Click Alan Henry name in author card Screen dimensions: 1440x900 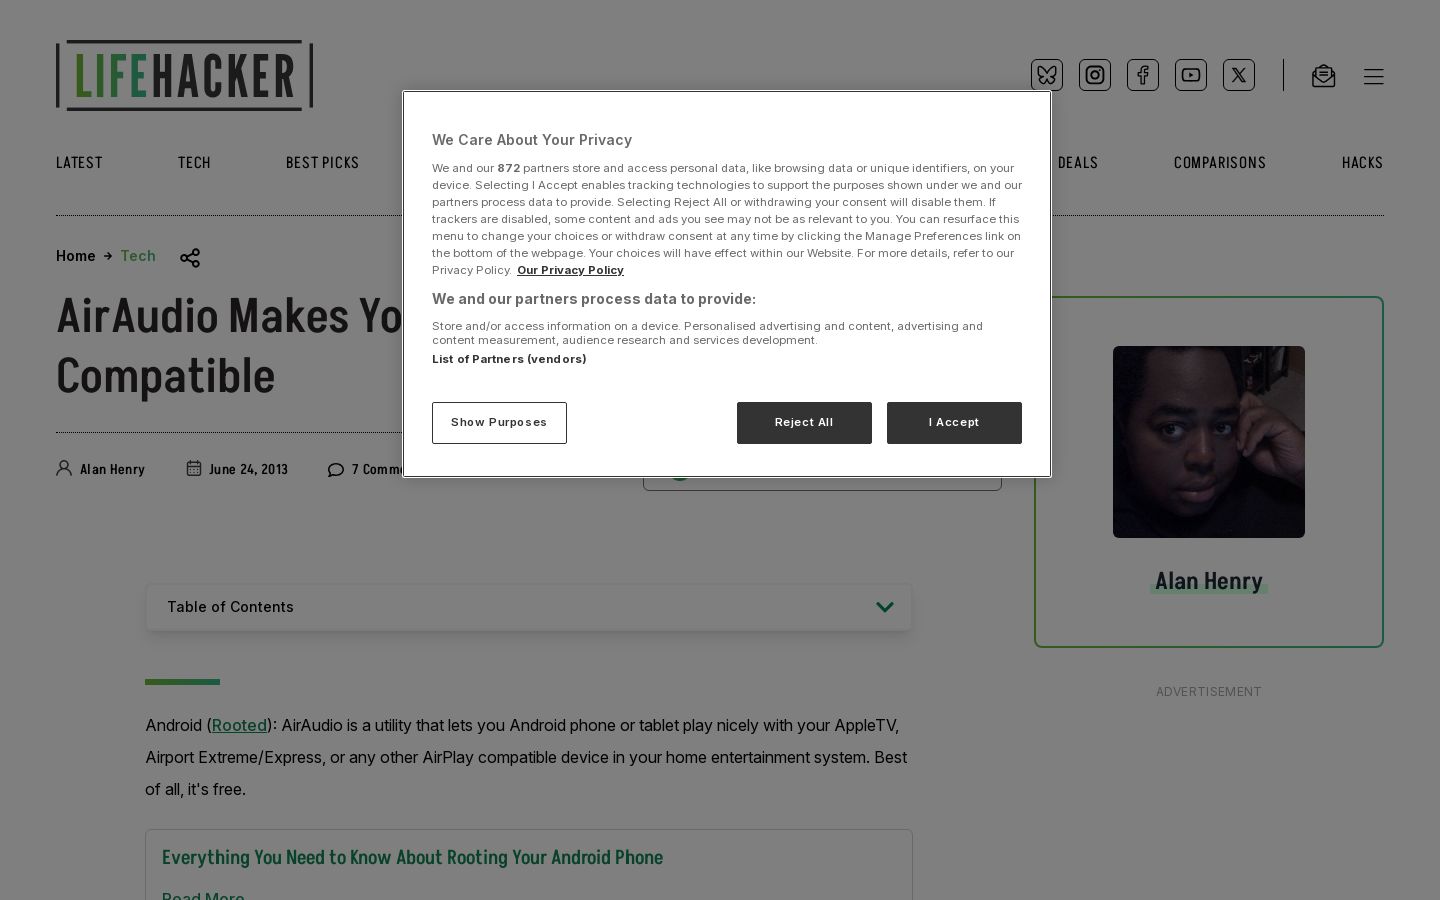point(1209,581)
